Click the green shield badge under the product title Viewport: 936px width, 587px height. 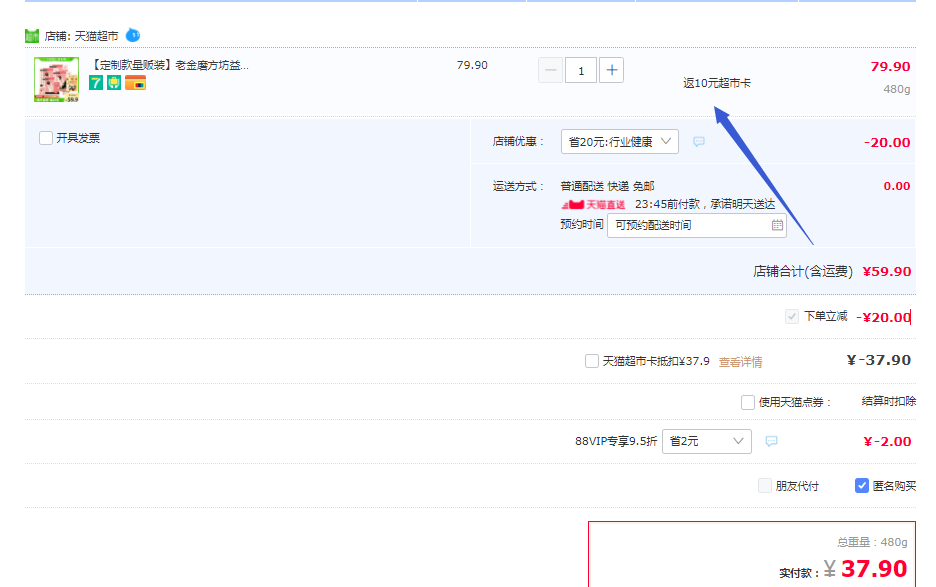[114, 83]
